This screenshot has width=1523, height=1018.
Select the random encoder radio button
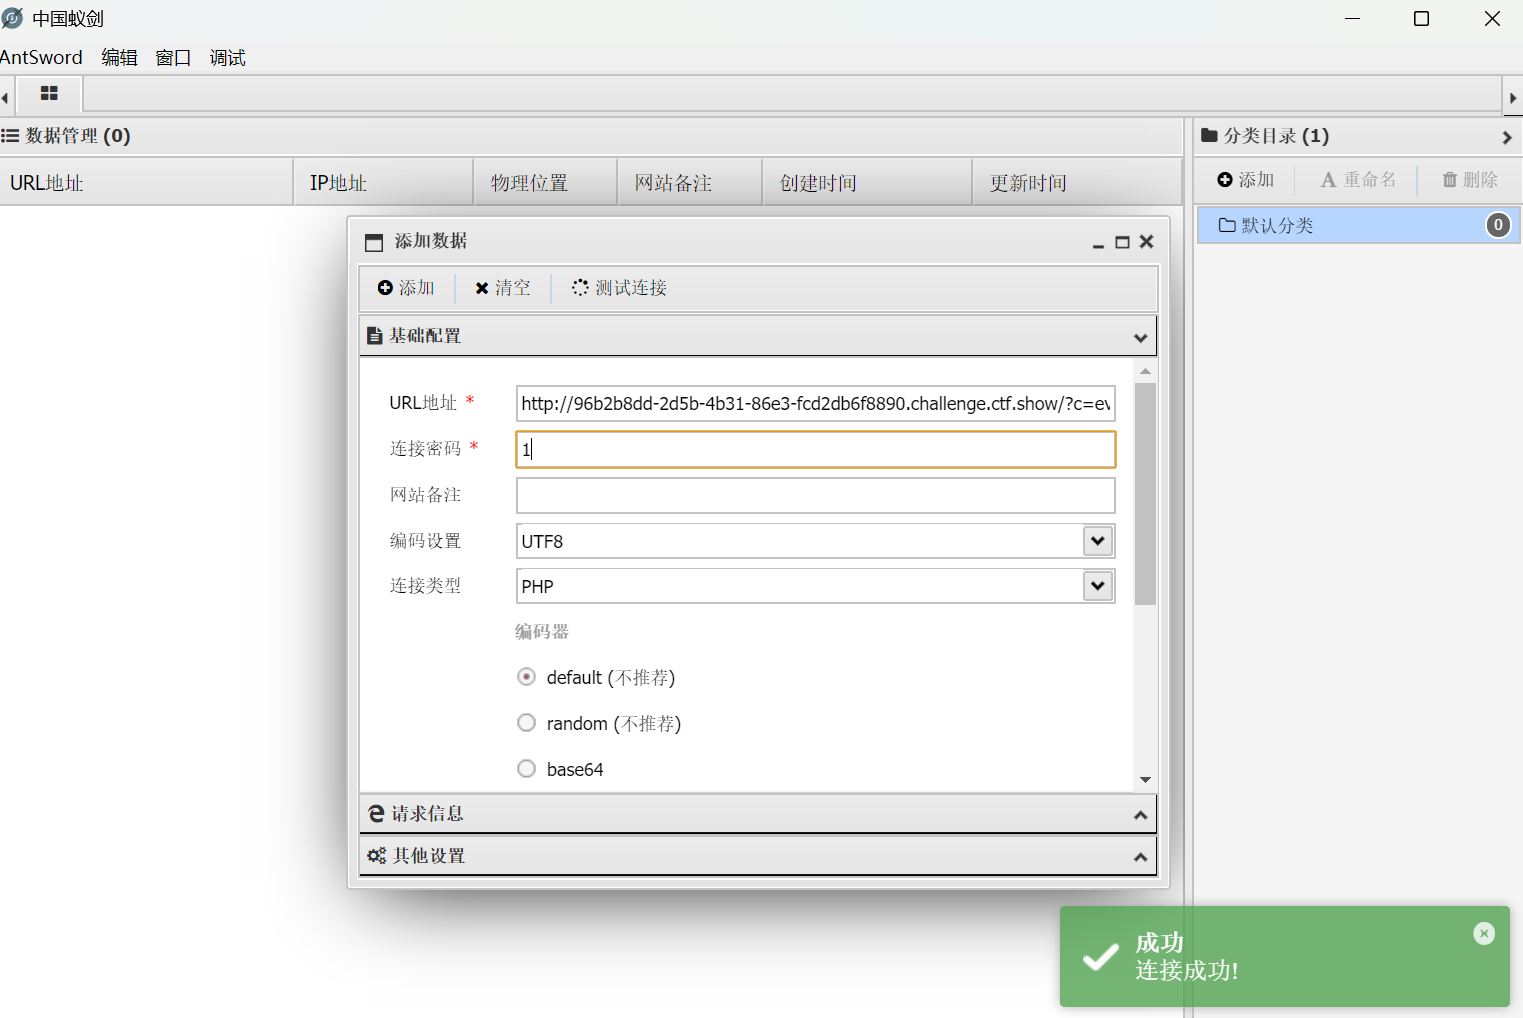526,723
